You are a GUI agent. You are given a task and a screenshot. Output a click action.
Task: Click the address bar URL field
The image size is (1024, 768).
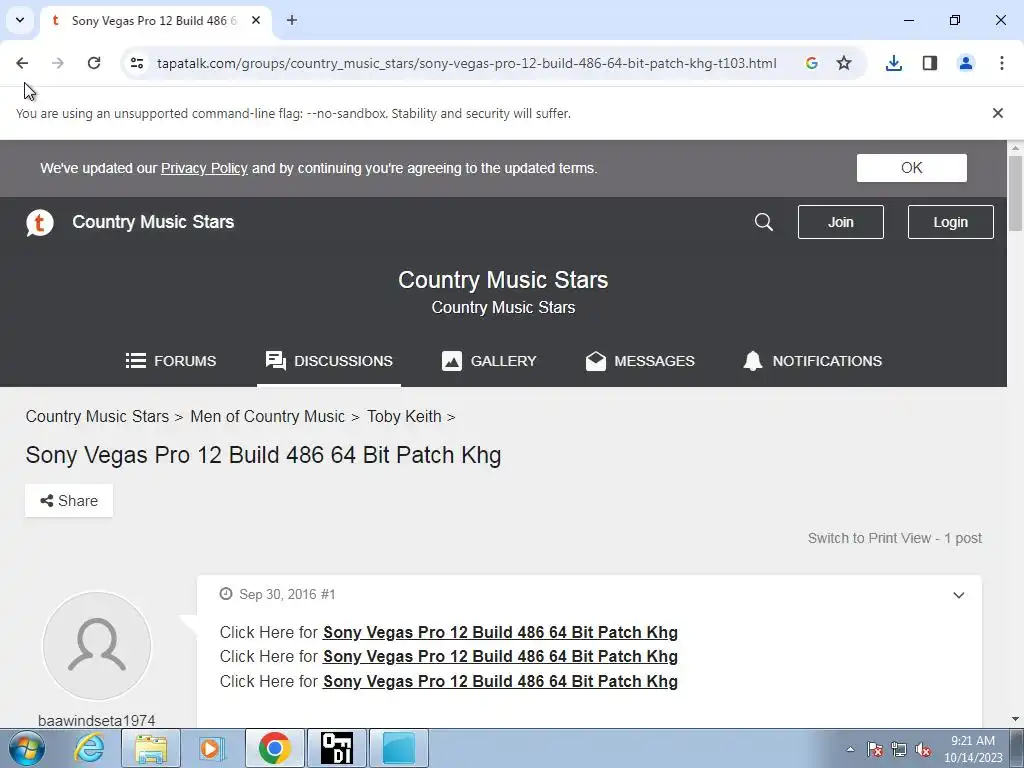click(x=466, y=63)
